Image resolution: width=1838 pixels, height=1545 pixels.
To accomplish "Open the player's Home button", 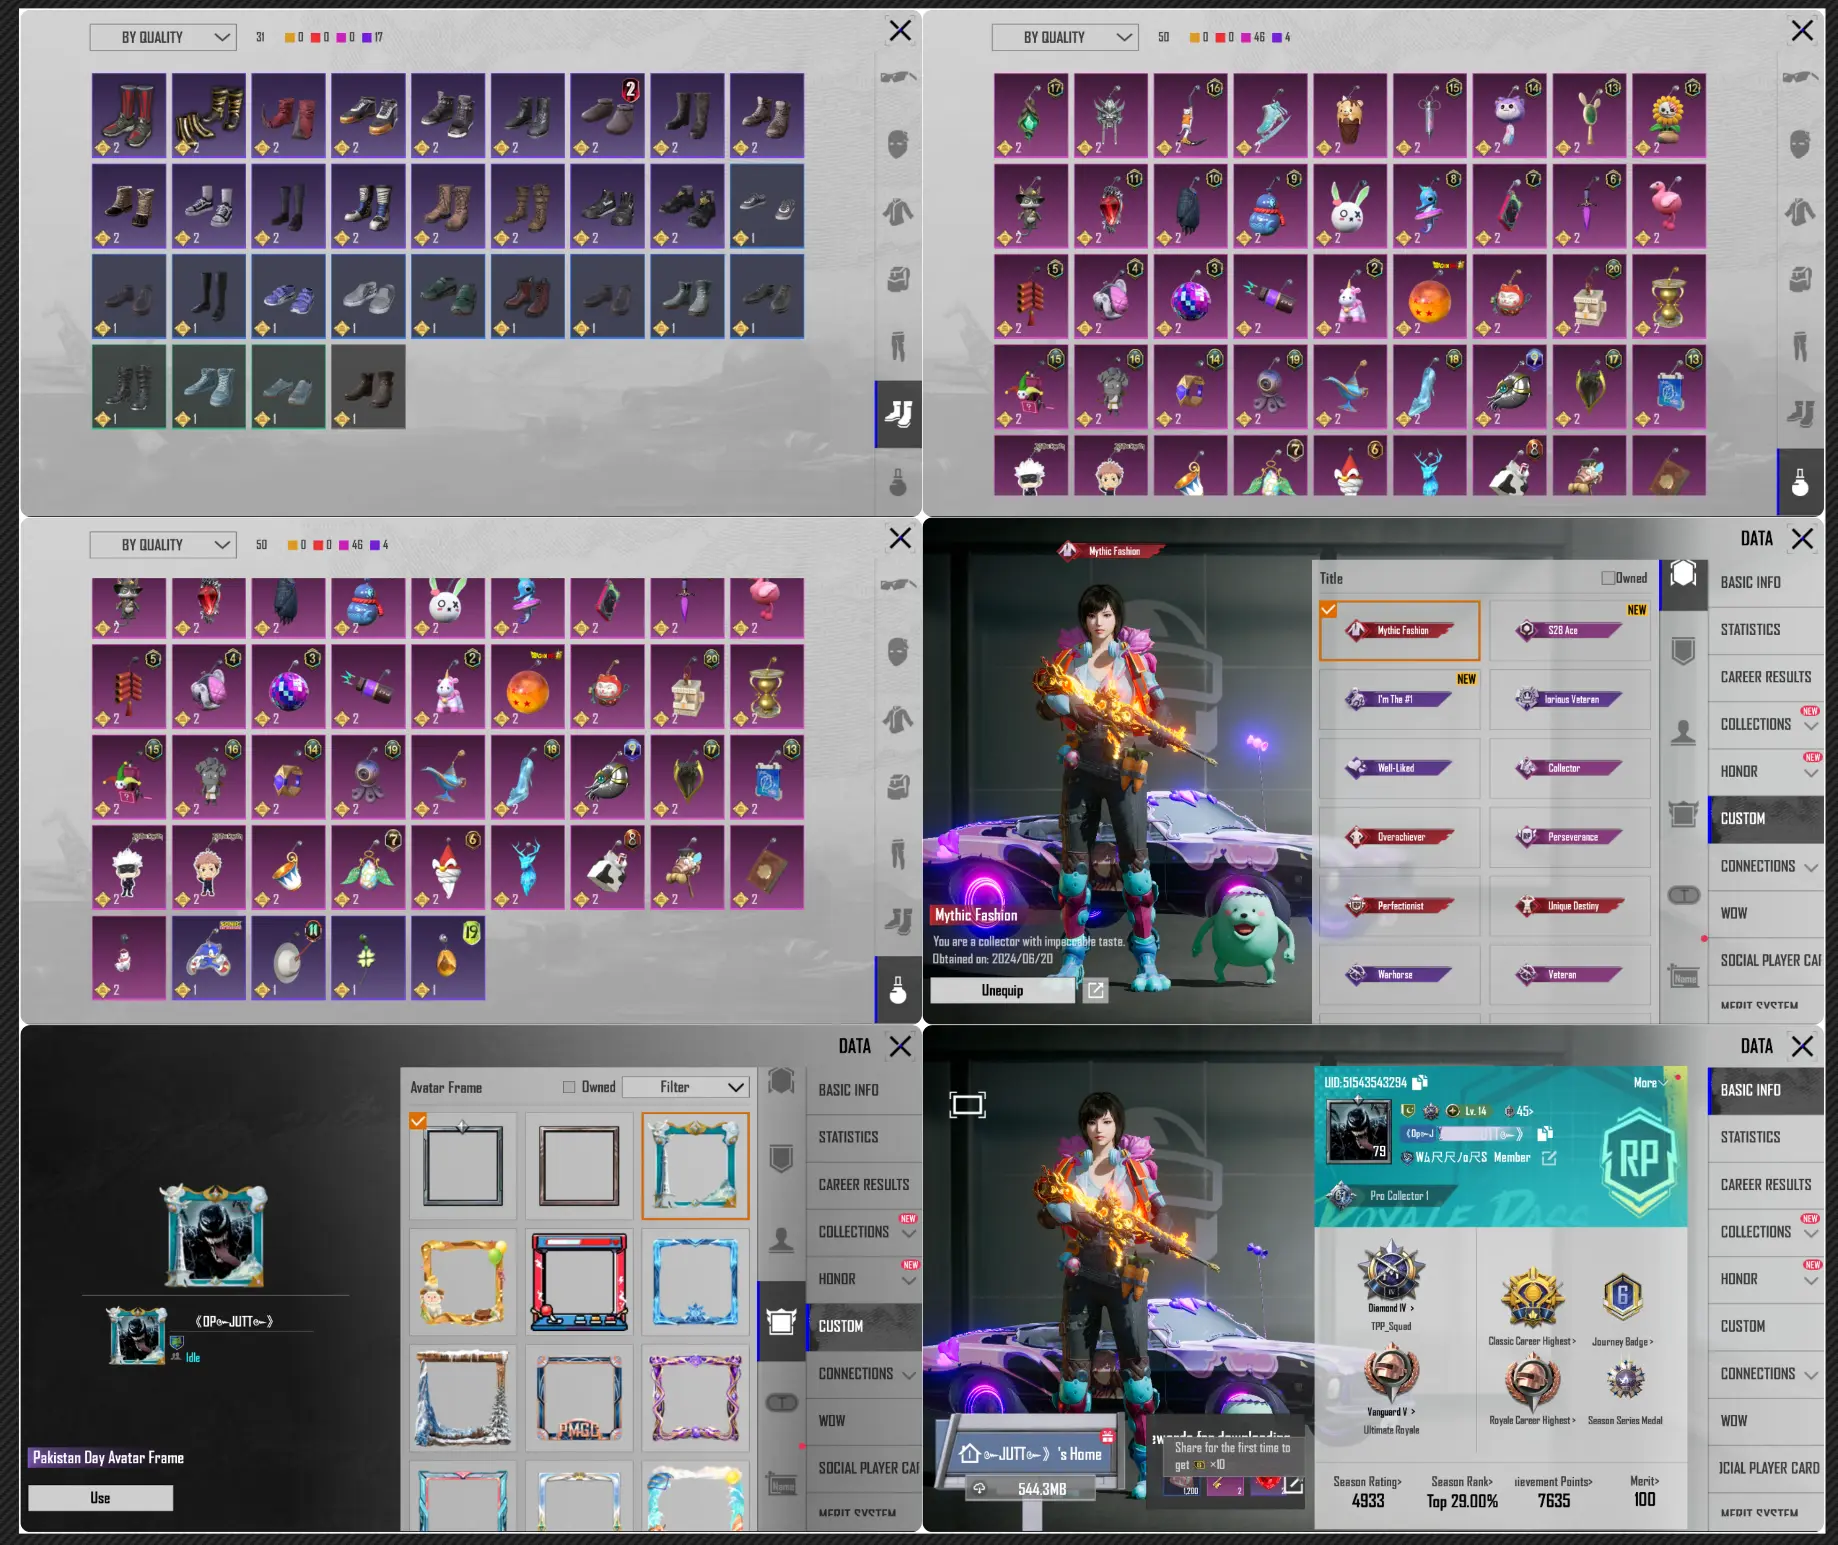I will click(x=1030, y=1453).
